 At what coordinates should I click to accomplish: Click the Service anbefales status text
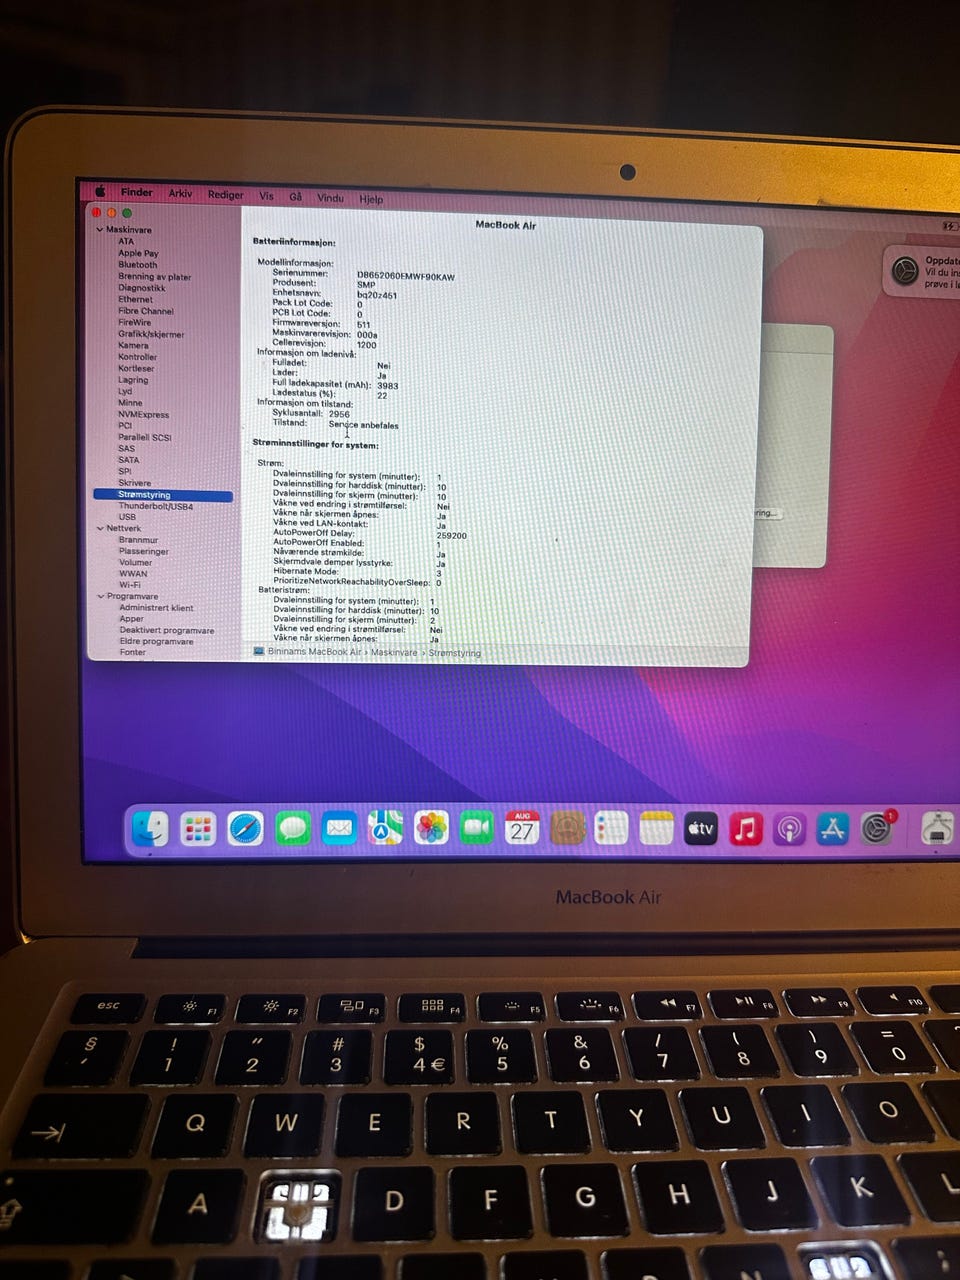(363, 425)
